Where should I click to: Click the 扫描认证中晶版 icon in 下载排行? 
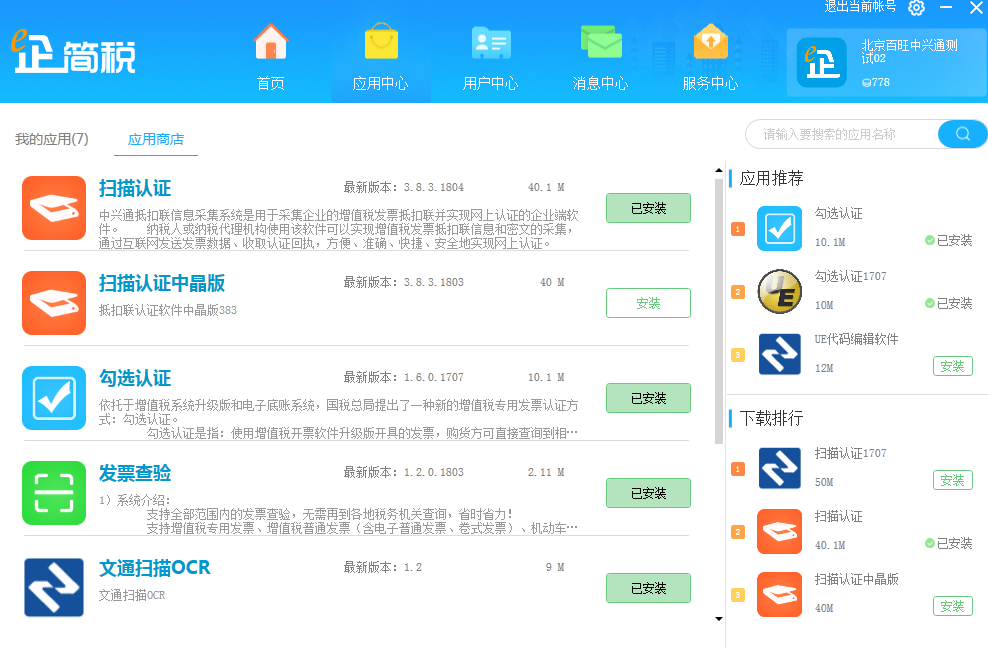[x=779, y=594]
